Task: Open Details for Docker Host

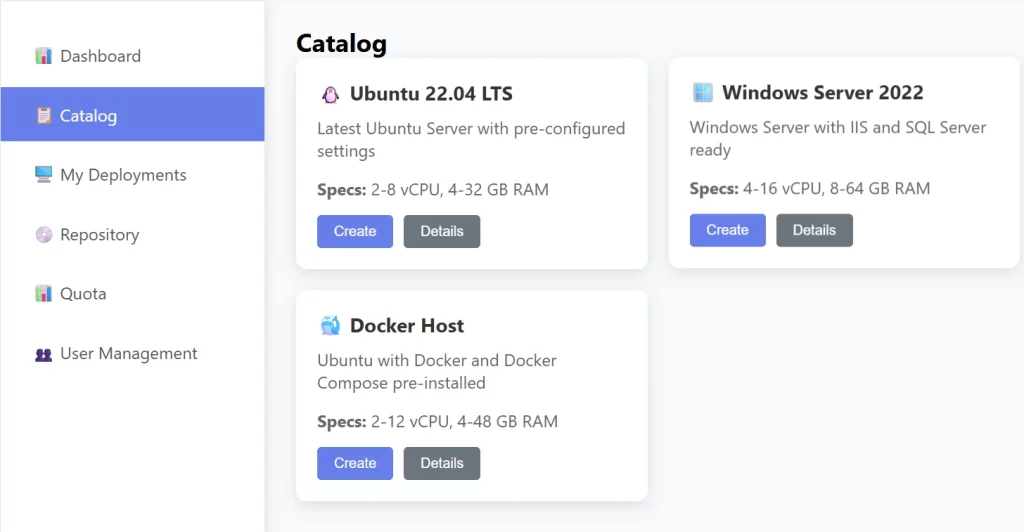Action: coord(441,463)
